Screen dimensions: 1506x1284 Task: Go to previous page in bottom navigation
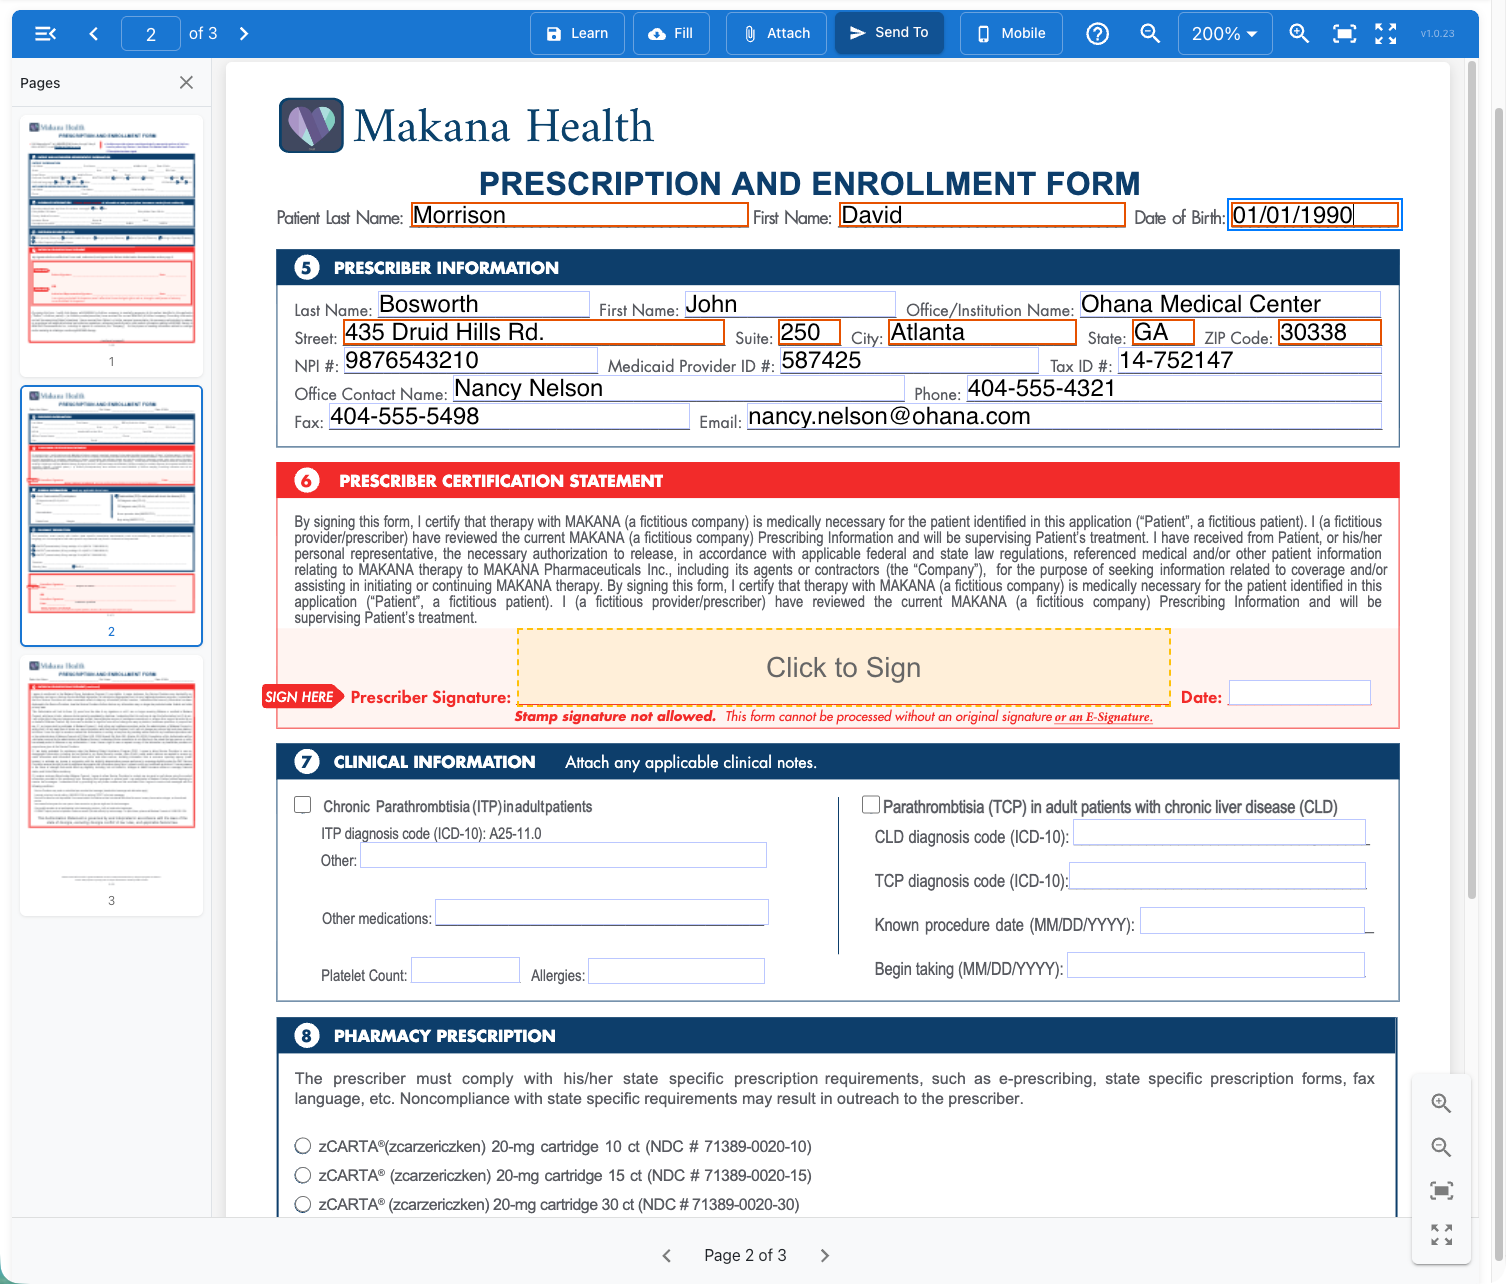click(667, 1256)
